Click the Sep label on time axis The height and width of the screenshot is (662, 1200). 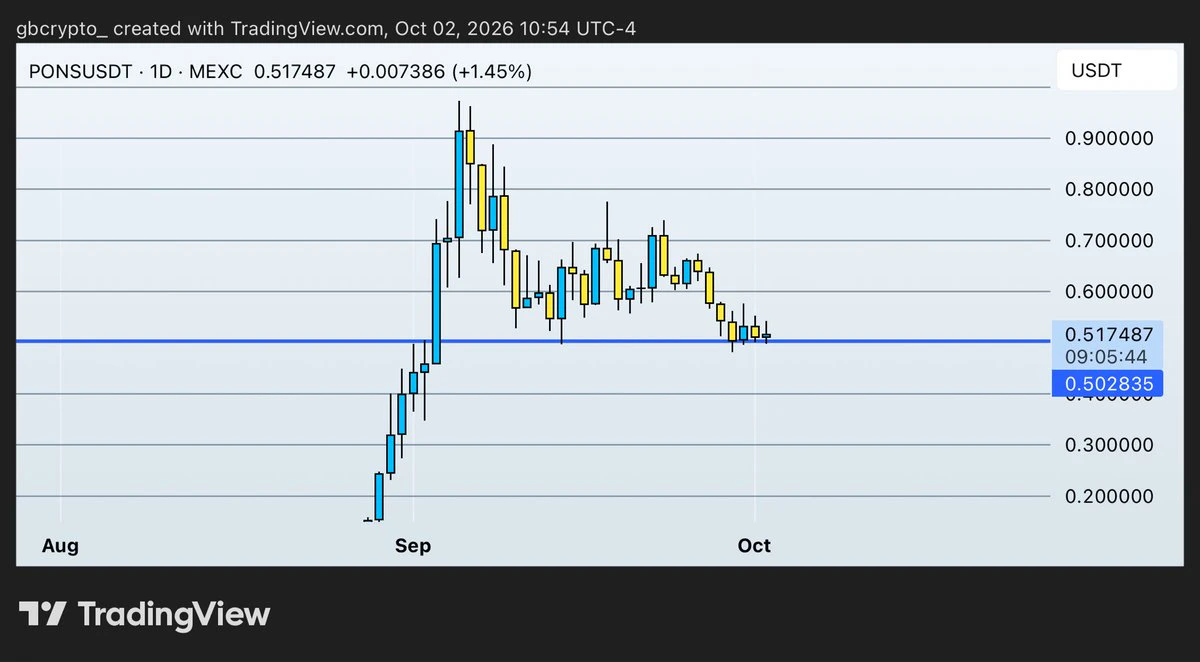(412, 546)
